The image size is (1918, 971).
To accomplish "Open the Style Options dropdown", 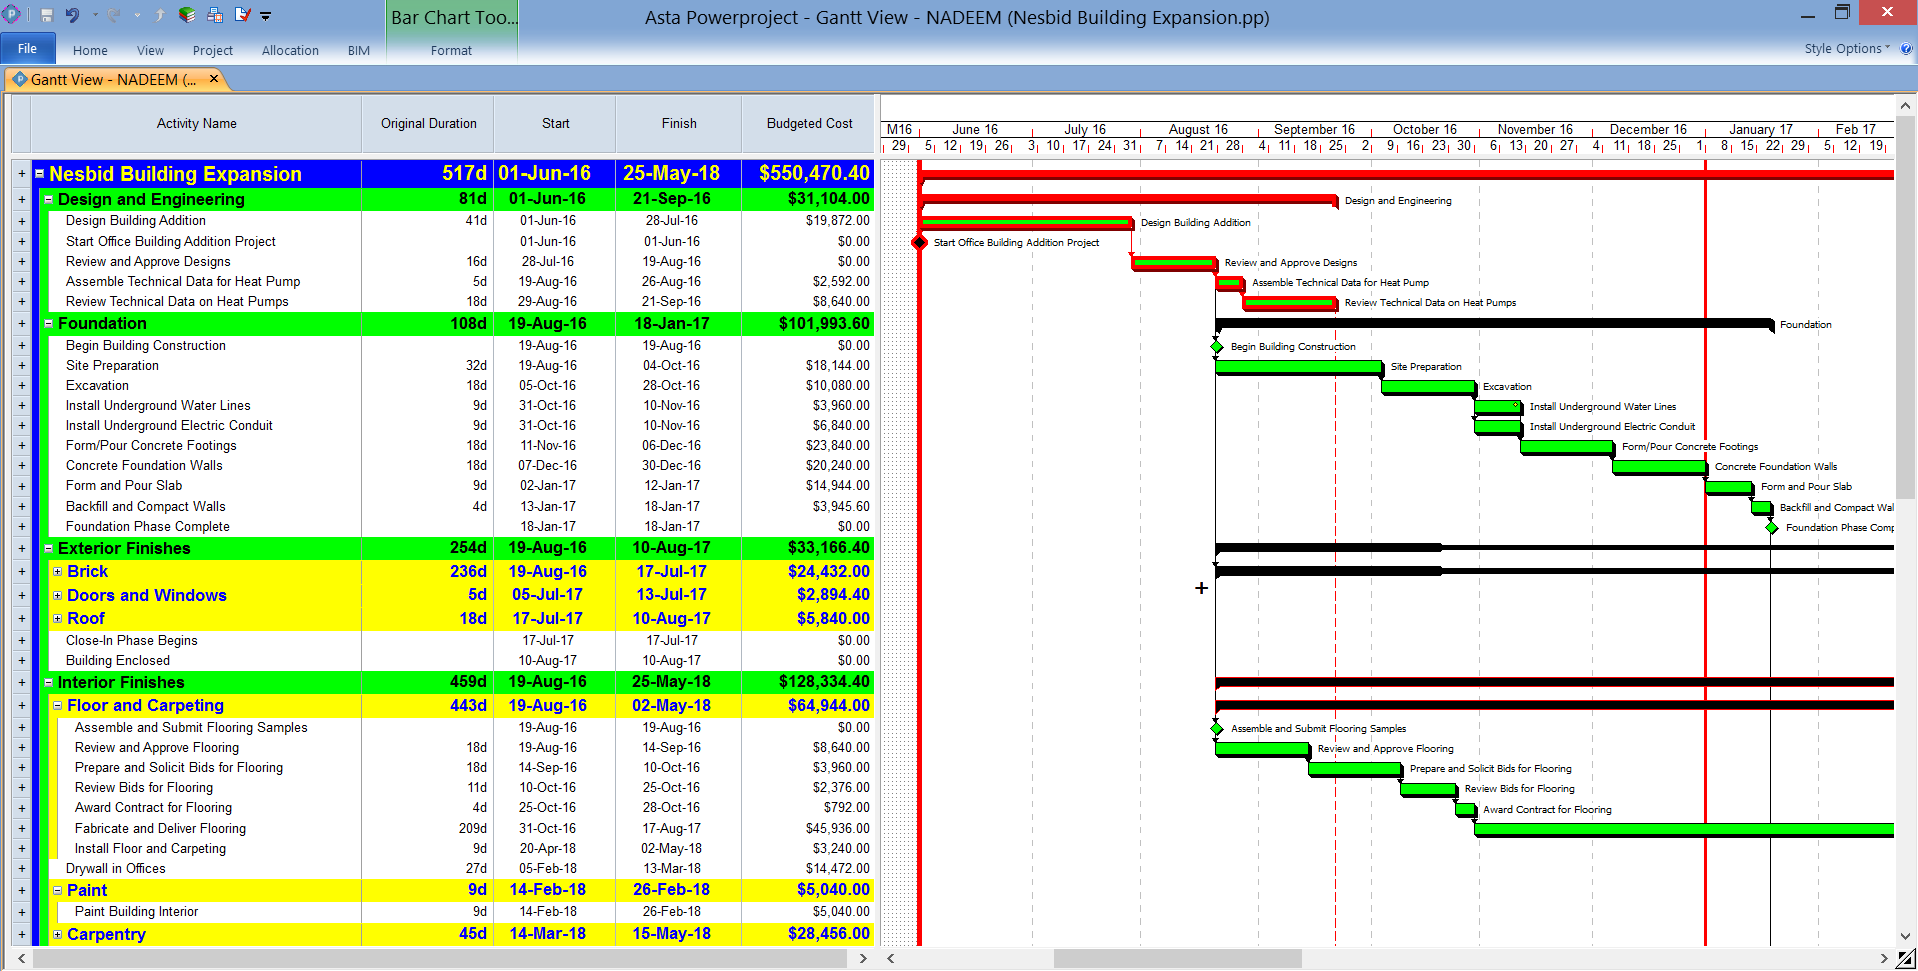I will (1847, 48).
